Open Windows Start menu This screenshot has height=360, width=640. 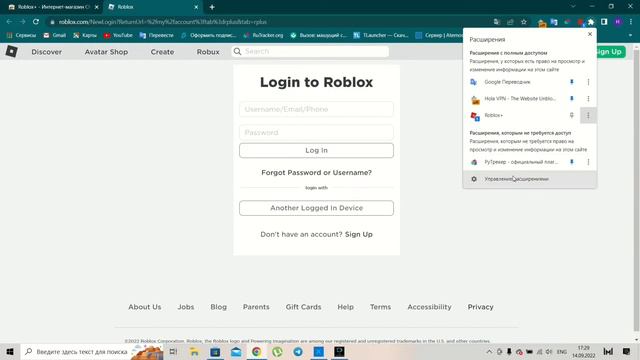pyautogui.click(x=10, y=352)
